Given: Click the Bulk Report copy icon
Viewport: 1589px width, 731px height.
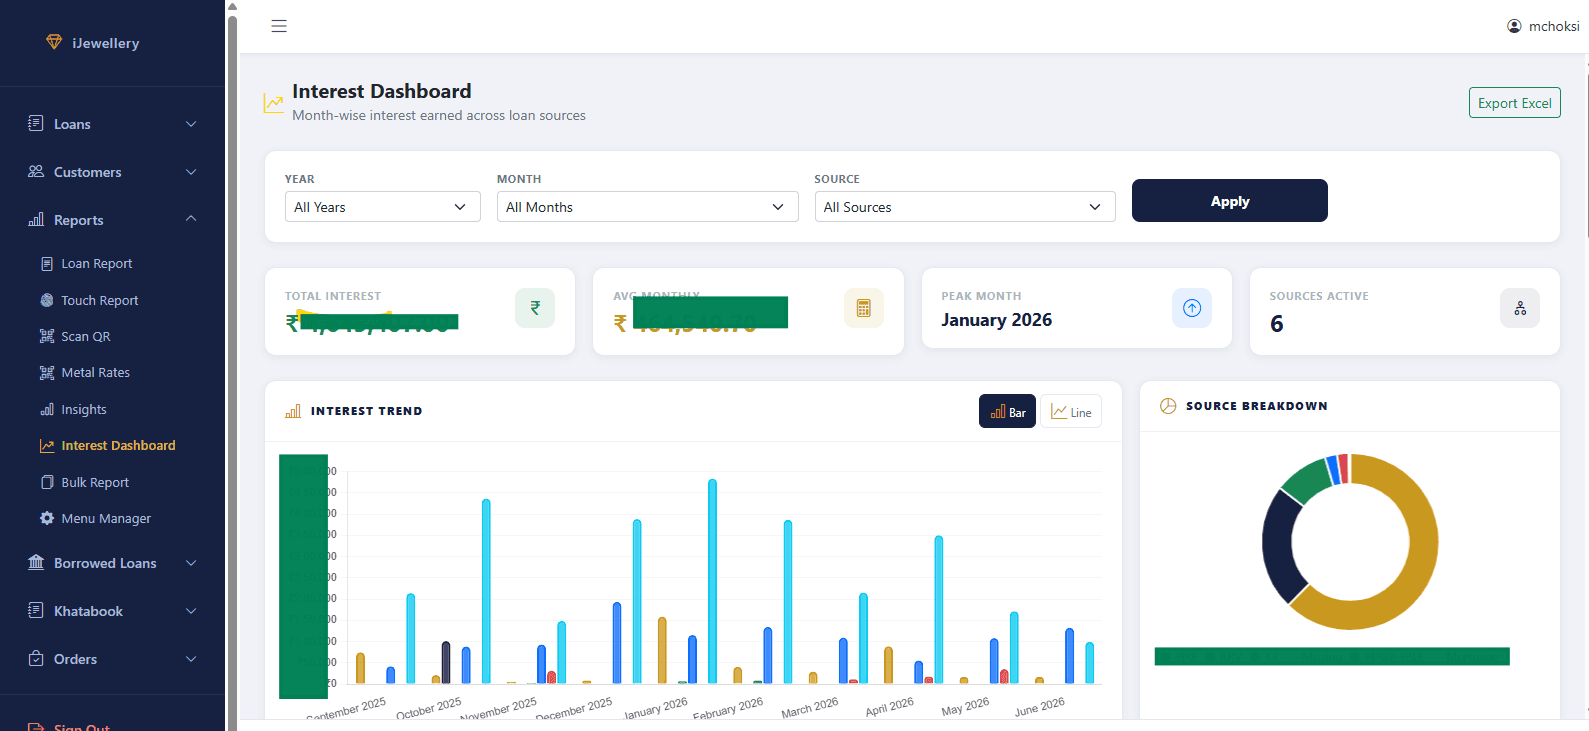Looking at the screenshot, I should coord(47,482).
